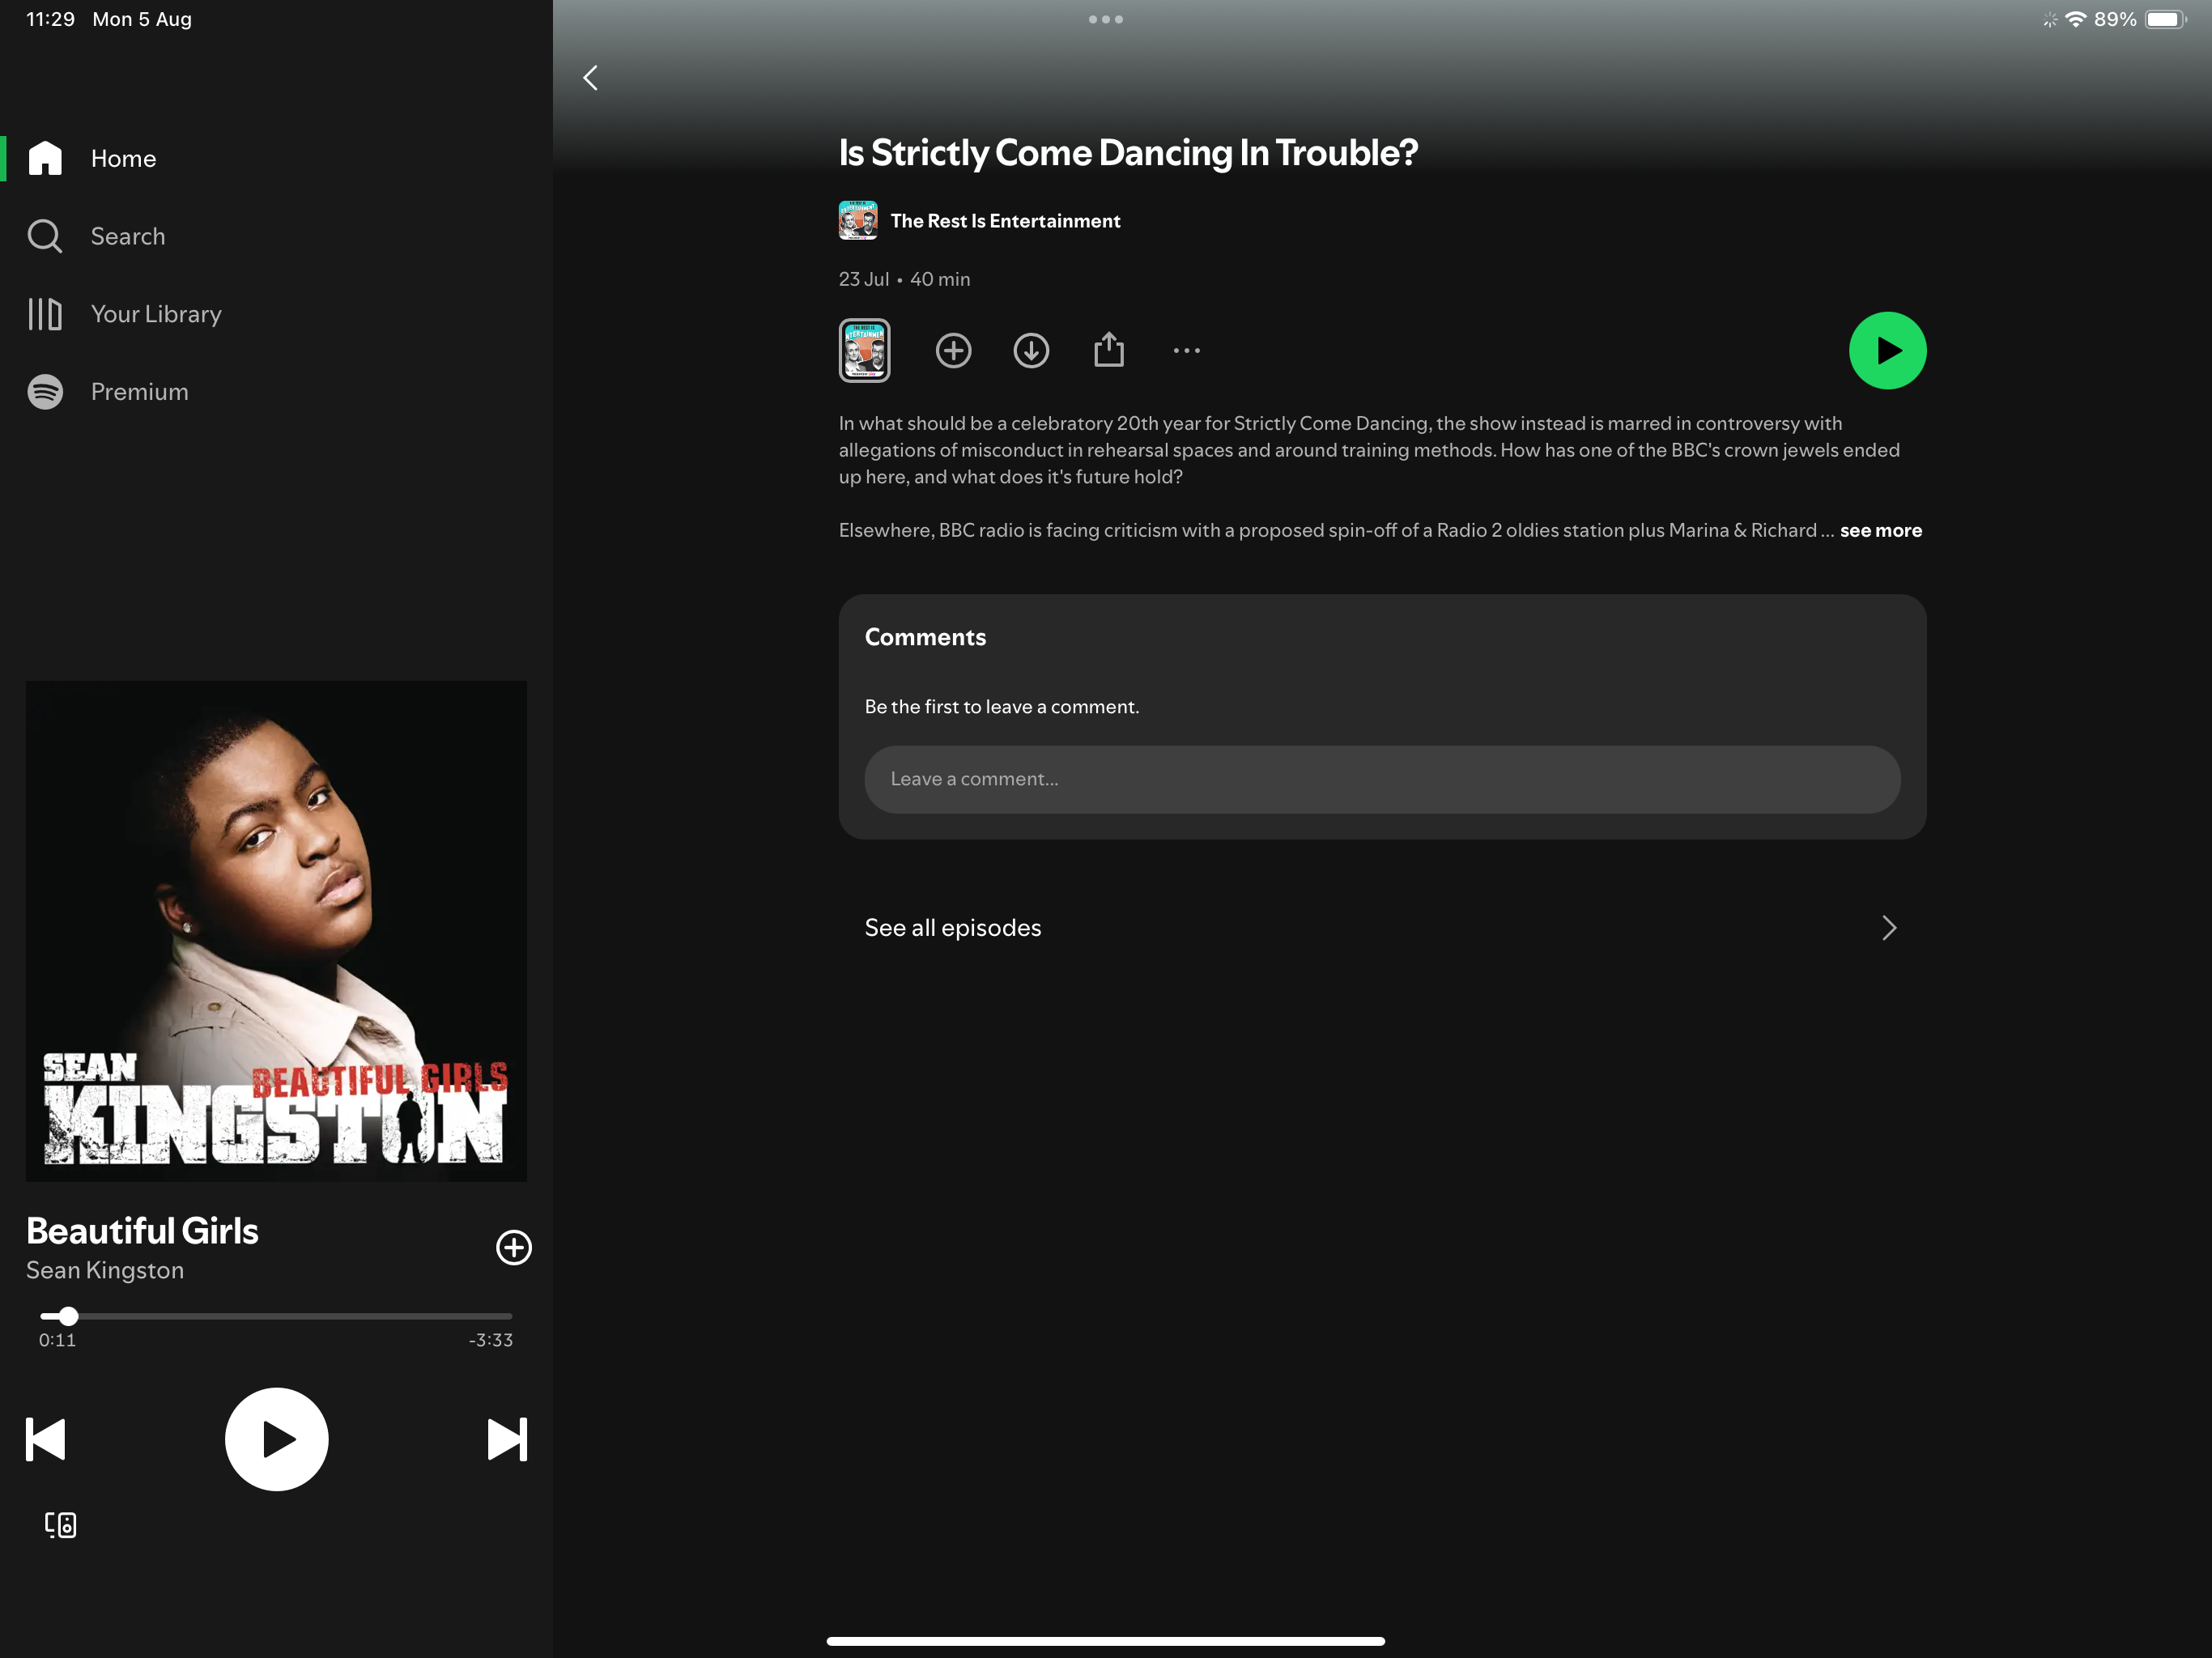Viewport: 2212px width, 1658px height.
Task: Open the Home tab in sidebar
Action: [276, 158]
